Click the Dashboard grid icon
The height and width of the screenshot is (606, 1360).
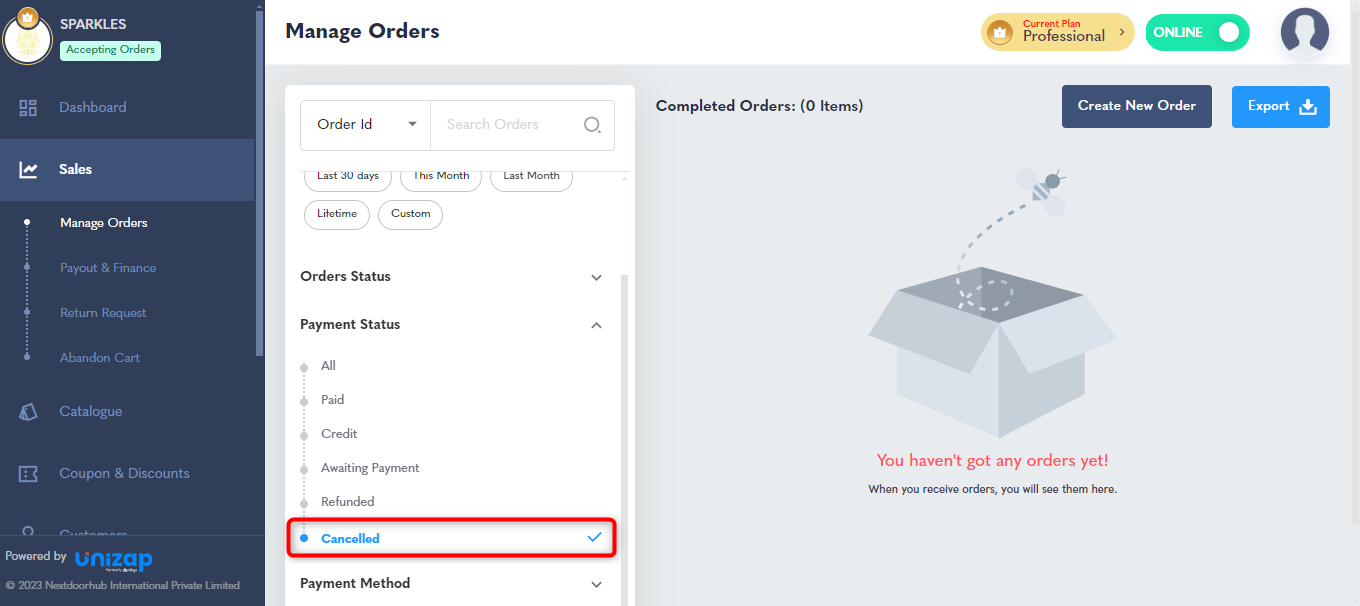[x=28, y=108]
